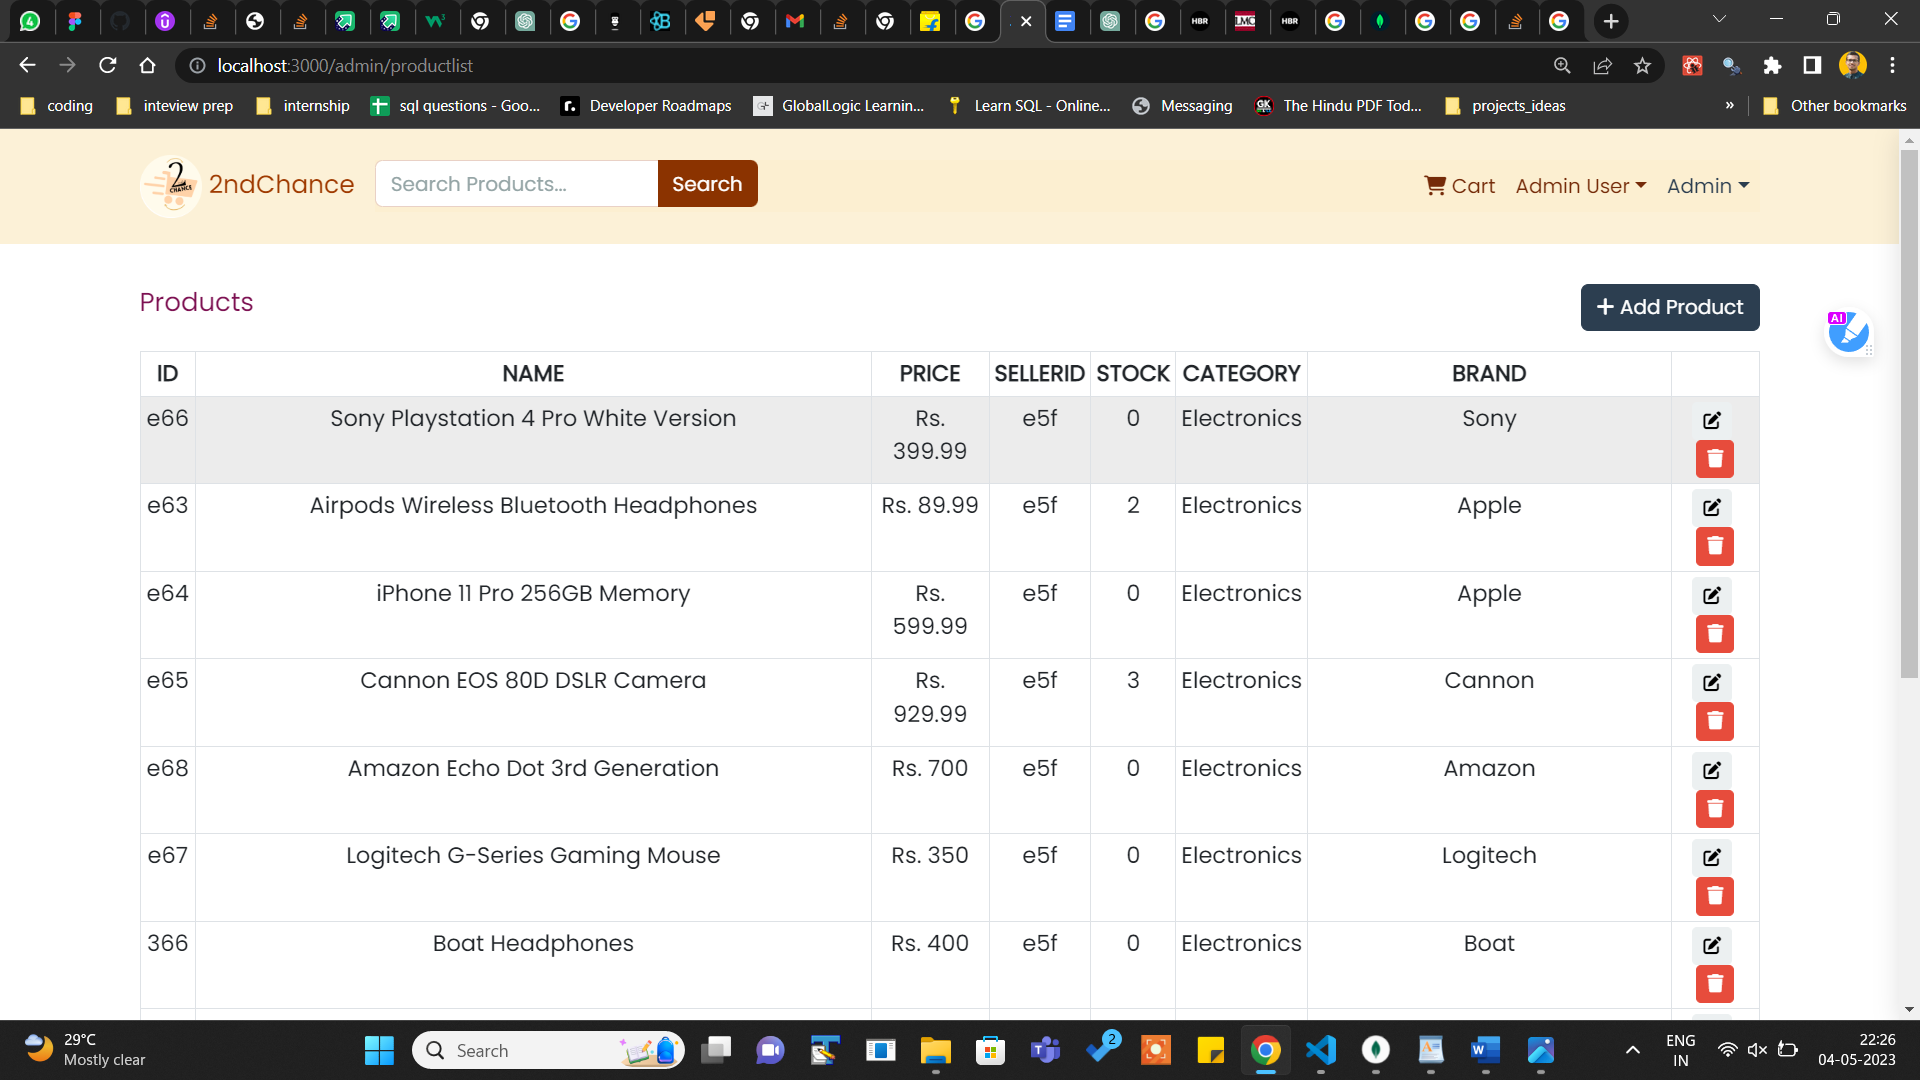
Task: Delete the Logitech G-Series Gaming Mouse
Action: coord(1714,896)
